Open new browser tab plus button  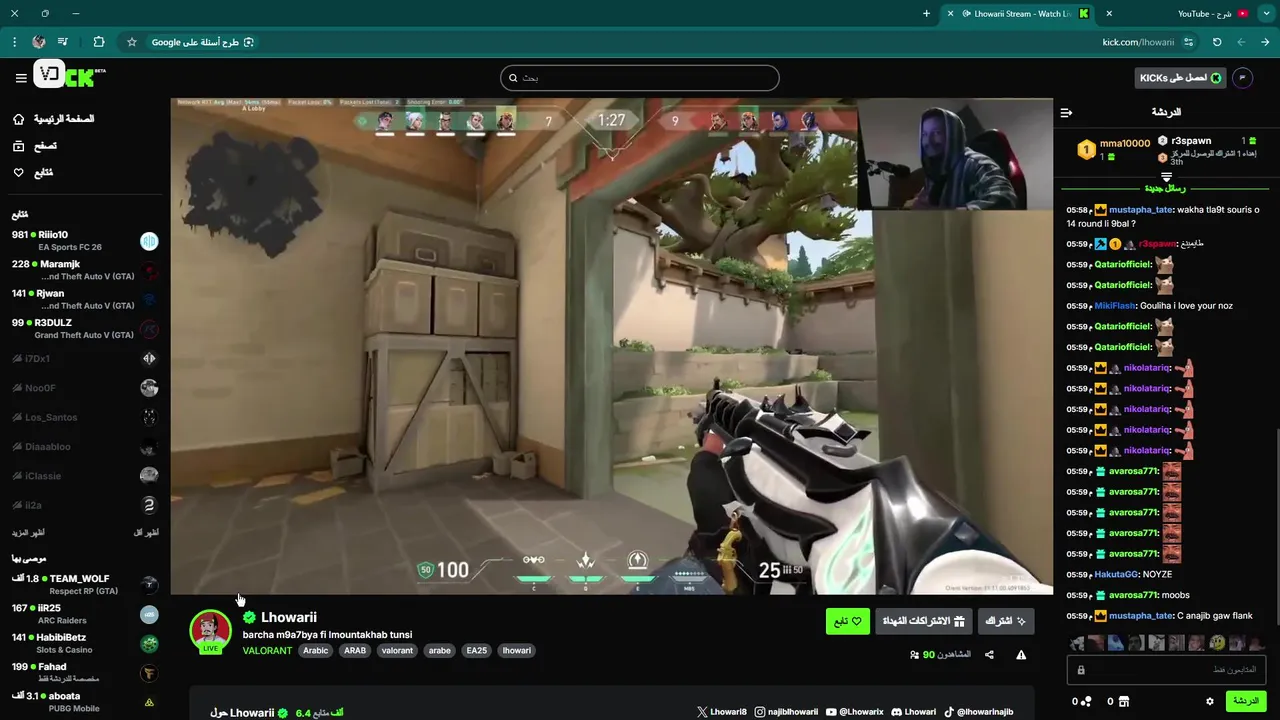pyautogui.click(x=926, y=14)
